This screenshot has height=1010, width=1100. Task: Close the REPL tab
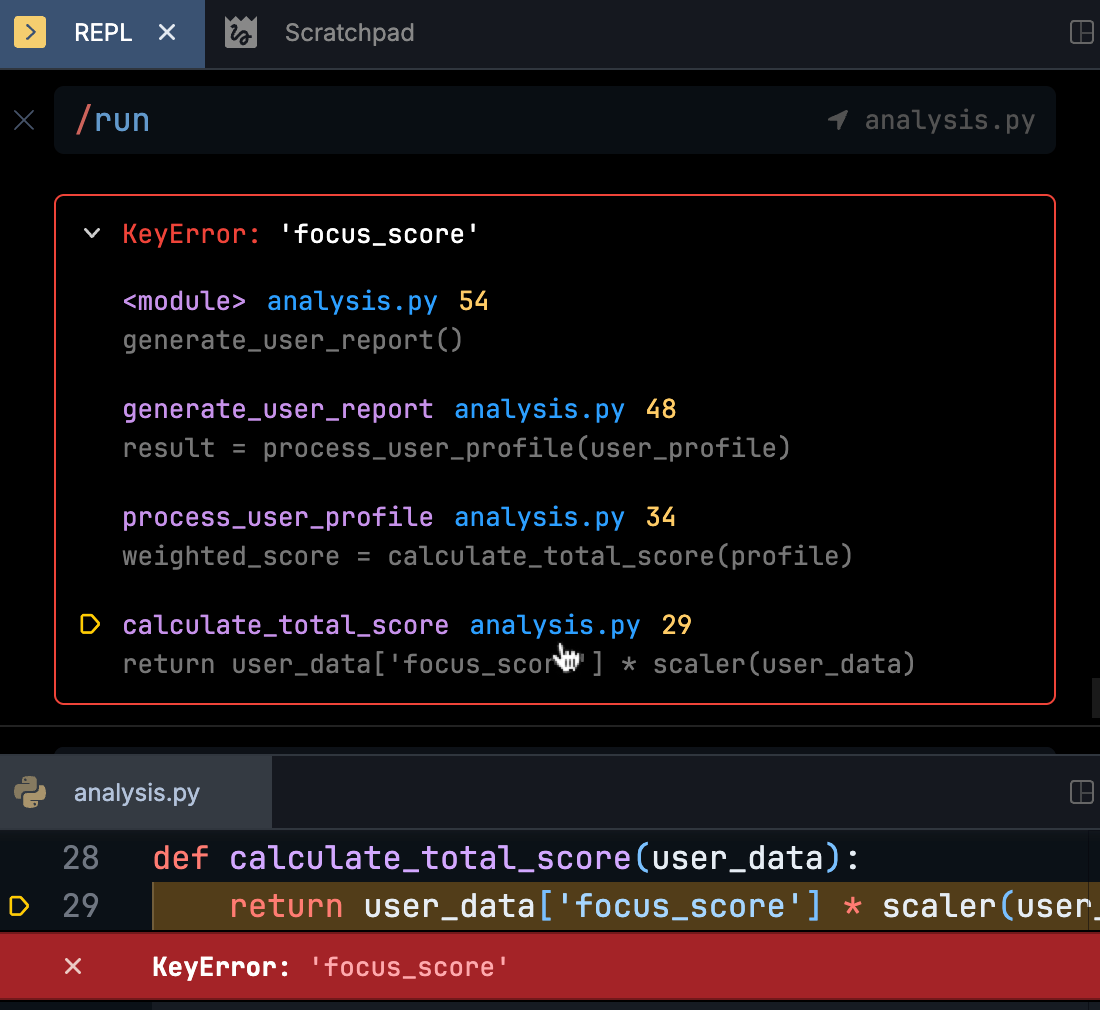167,32
